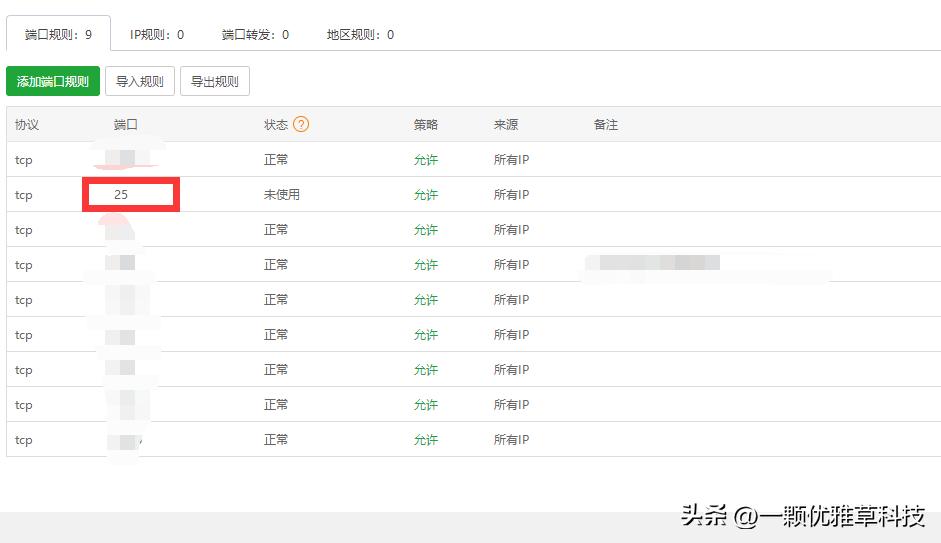
Task: Click the 策略 column header
Action: [x=425, y=124]
